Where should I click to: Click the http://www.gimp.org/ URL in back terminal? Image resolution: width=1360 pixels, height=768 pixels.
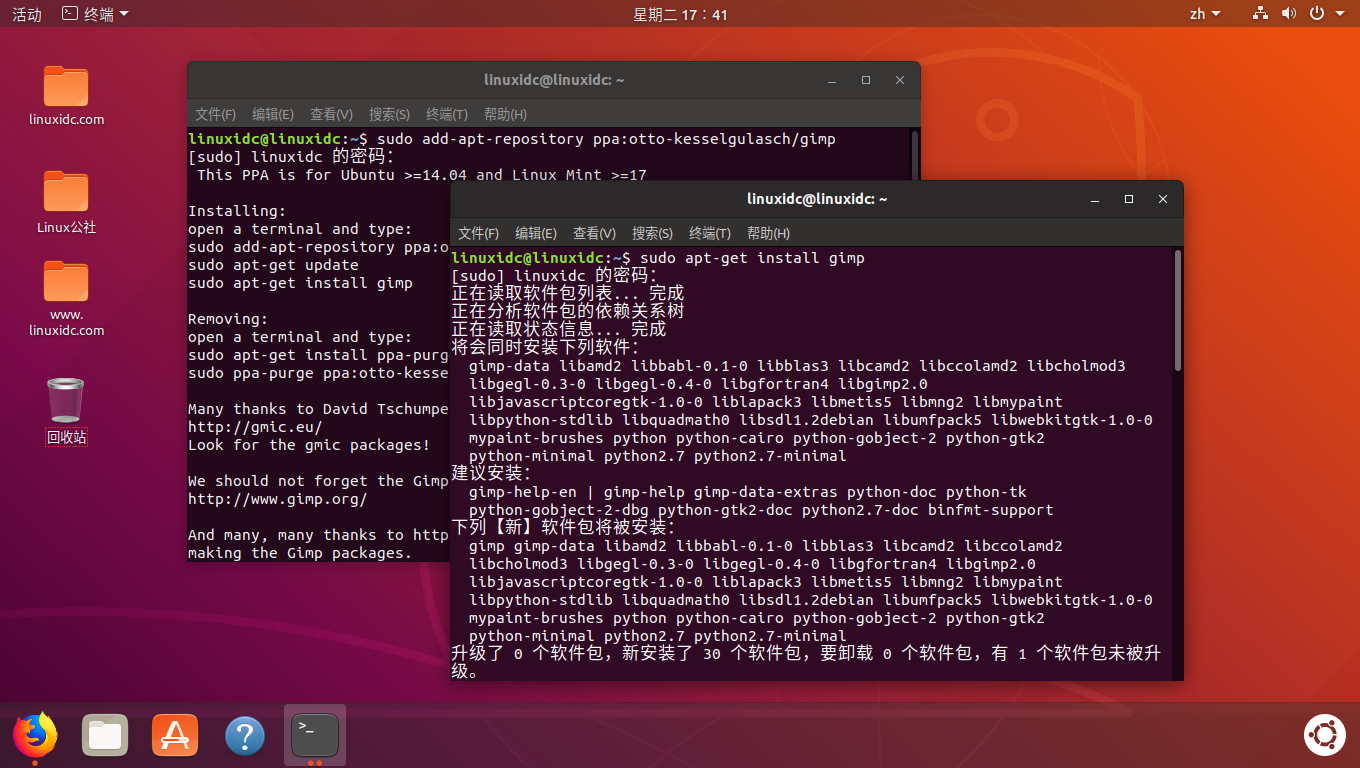(x=278, y=499)
